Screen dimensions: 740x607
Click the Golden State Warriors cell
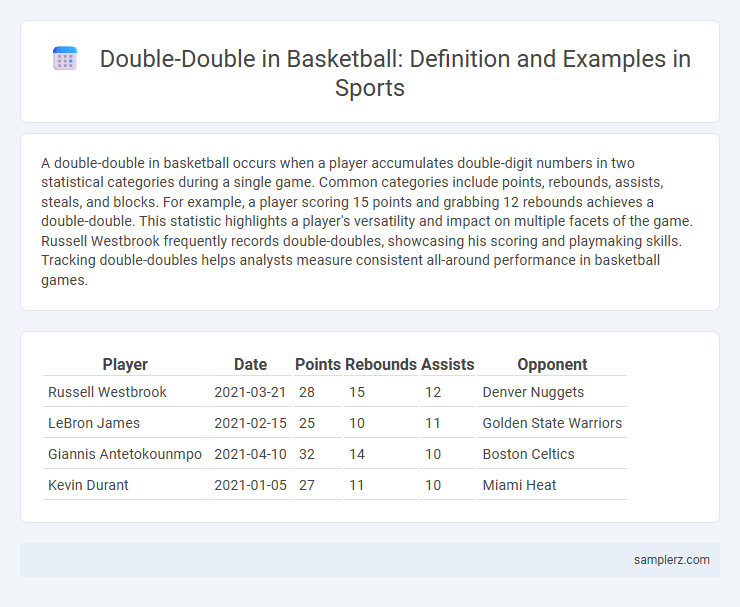point(552,423)
